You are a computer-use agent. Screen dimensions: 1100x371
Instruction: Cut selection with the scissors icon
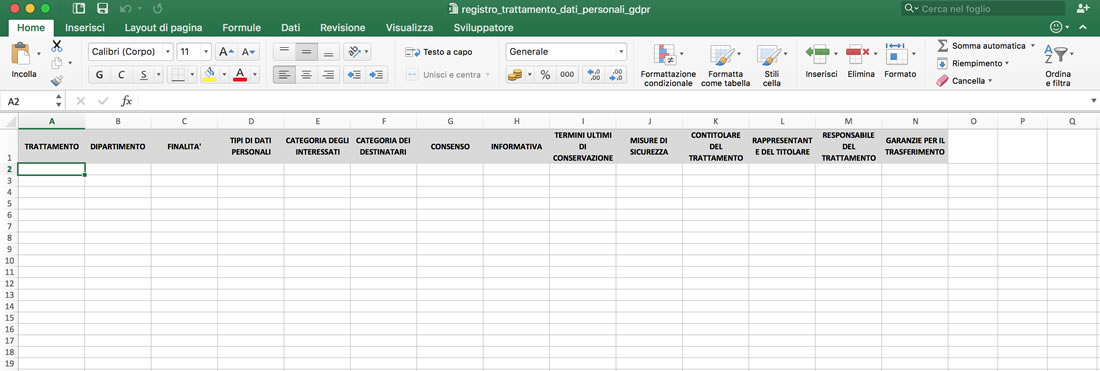[x=57, y=46]
